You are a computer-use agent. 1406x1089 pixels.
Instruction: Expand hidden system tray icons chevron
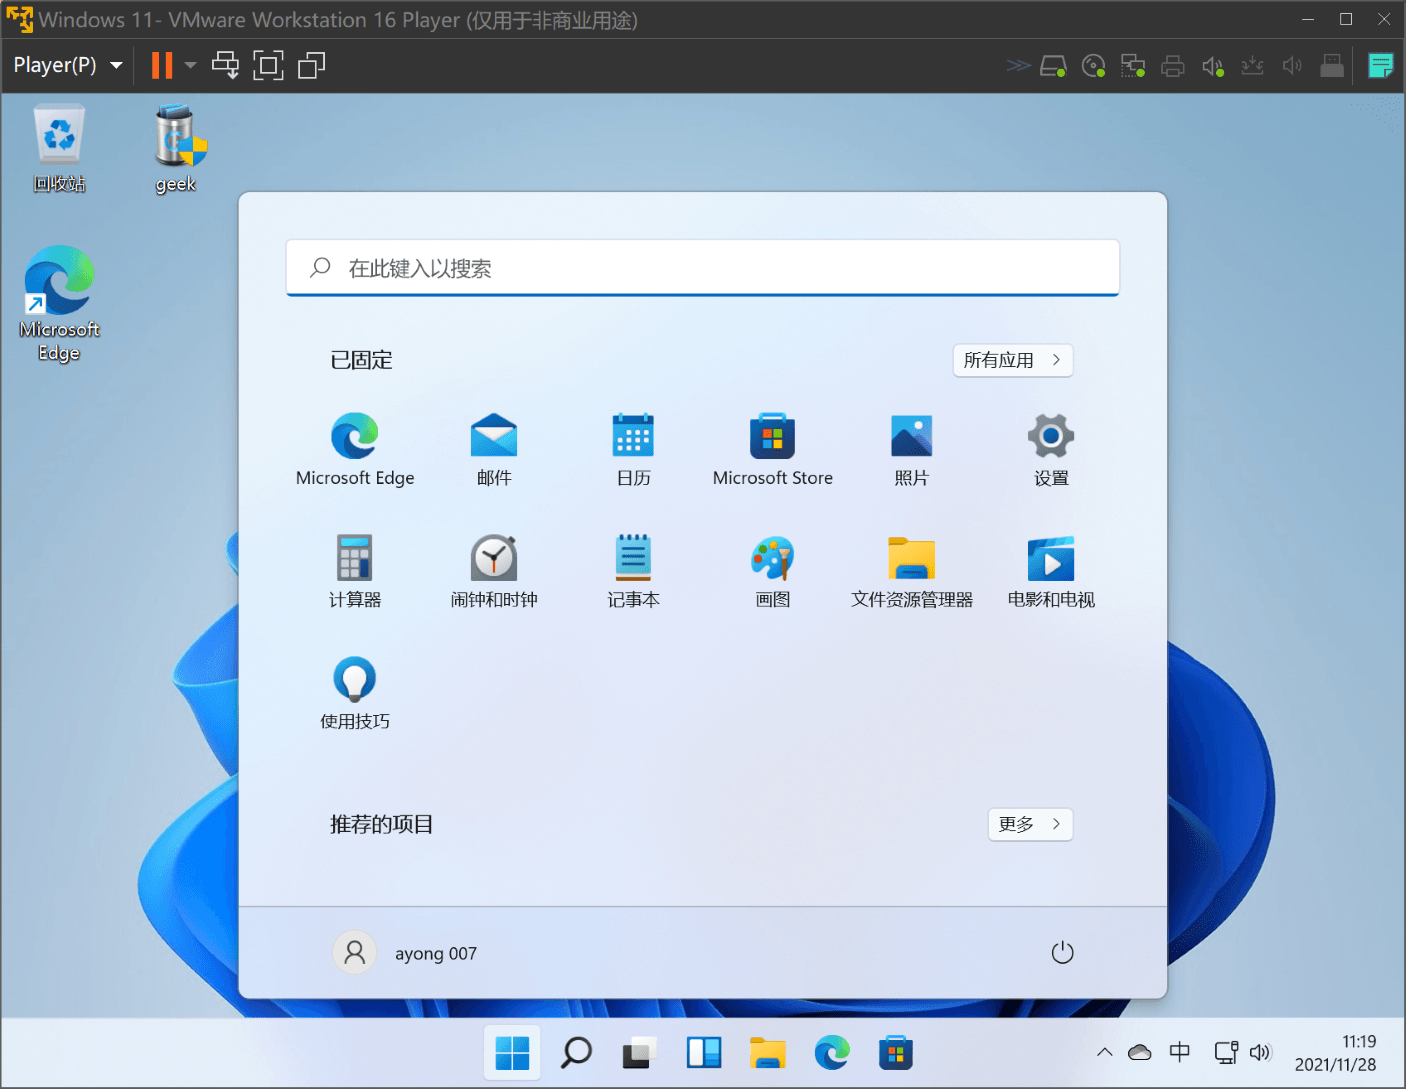click(1105, 1052)
